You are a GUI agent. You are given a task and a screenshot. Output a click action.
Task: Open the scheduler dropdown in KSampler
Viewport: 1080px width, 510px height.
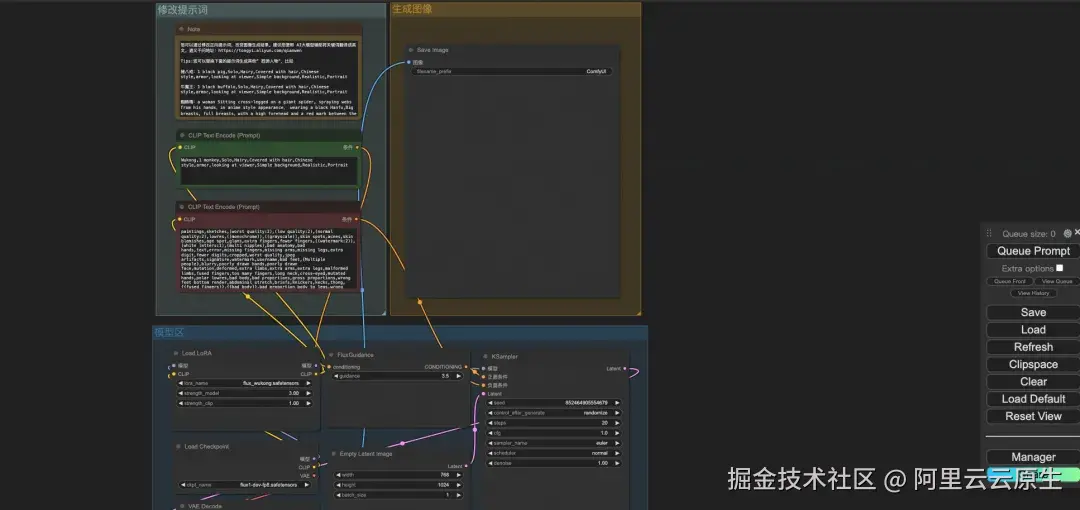(x=554, y=453)
